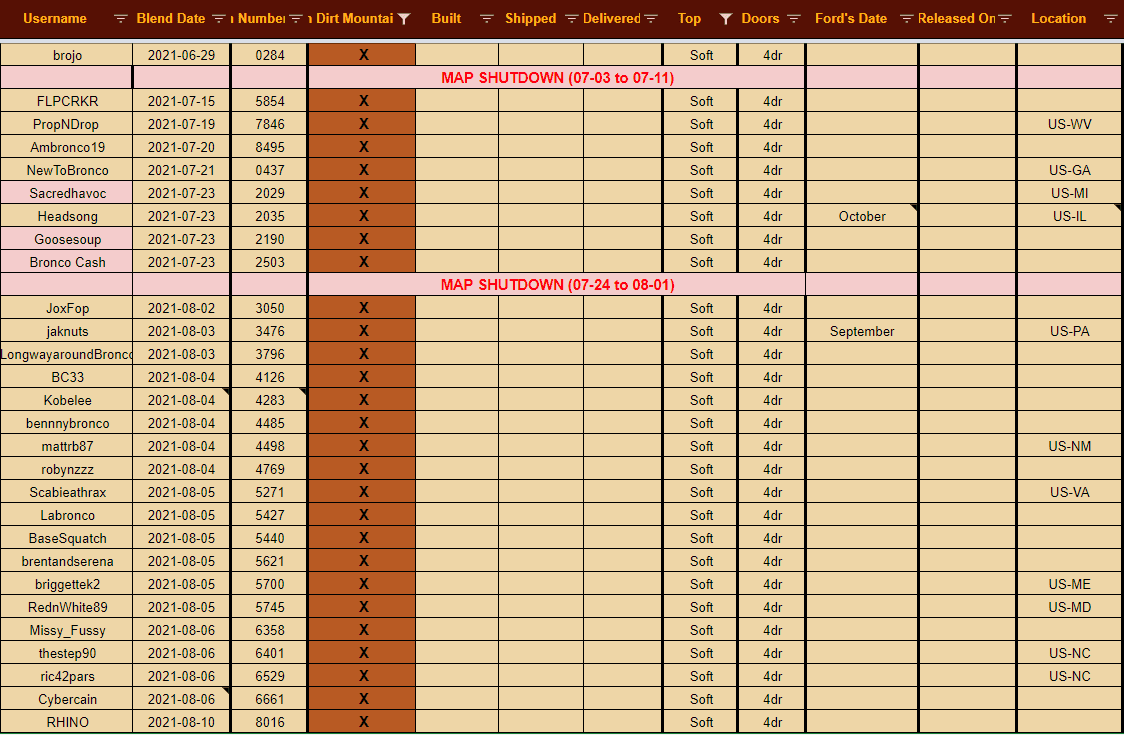This screenshot has height=735, width=1124.
Task: Open the Doors column filter icon
Action: pyautogui.click(x=794, y=19)
